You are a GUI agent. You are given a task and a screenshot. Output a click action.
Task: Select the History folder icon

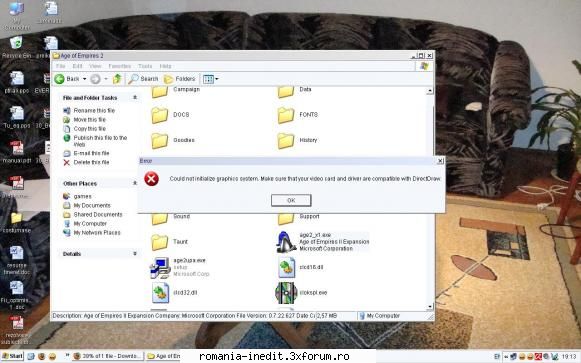[x=286, y=141]
